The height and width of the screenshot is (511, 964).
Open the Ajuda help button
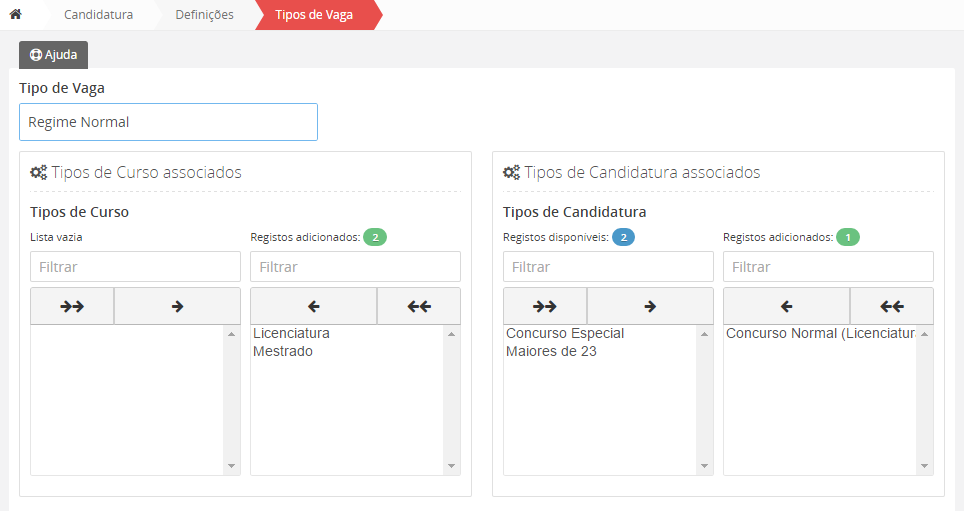pos(54,55)
